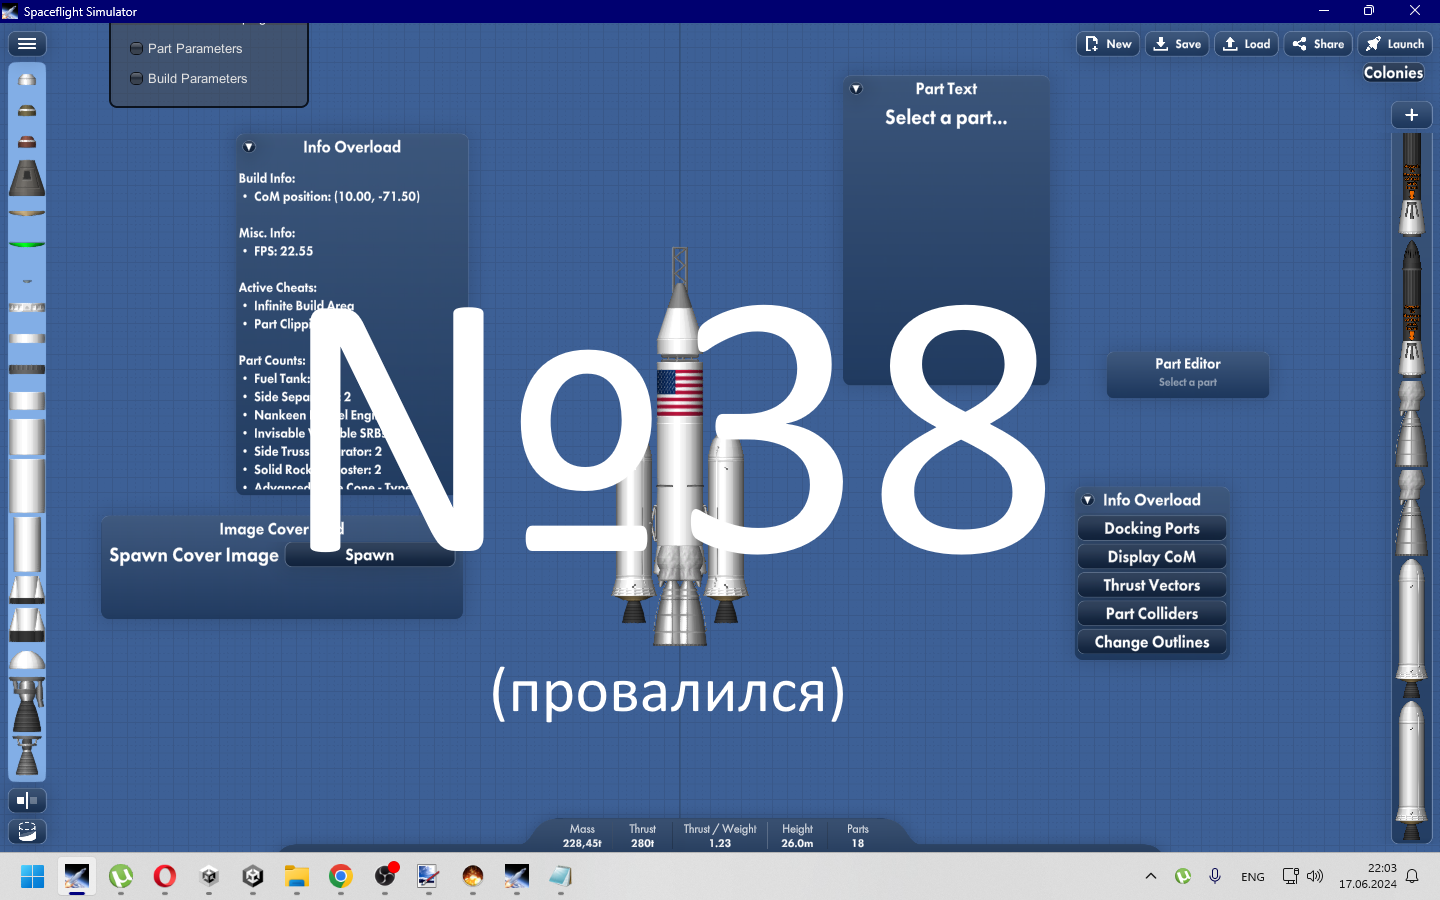
Task: Toggle the symmetry mode icon
Action: (x=27, y=800)
